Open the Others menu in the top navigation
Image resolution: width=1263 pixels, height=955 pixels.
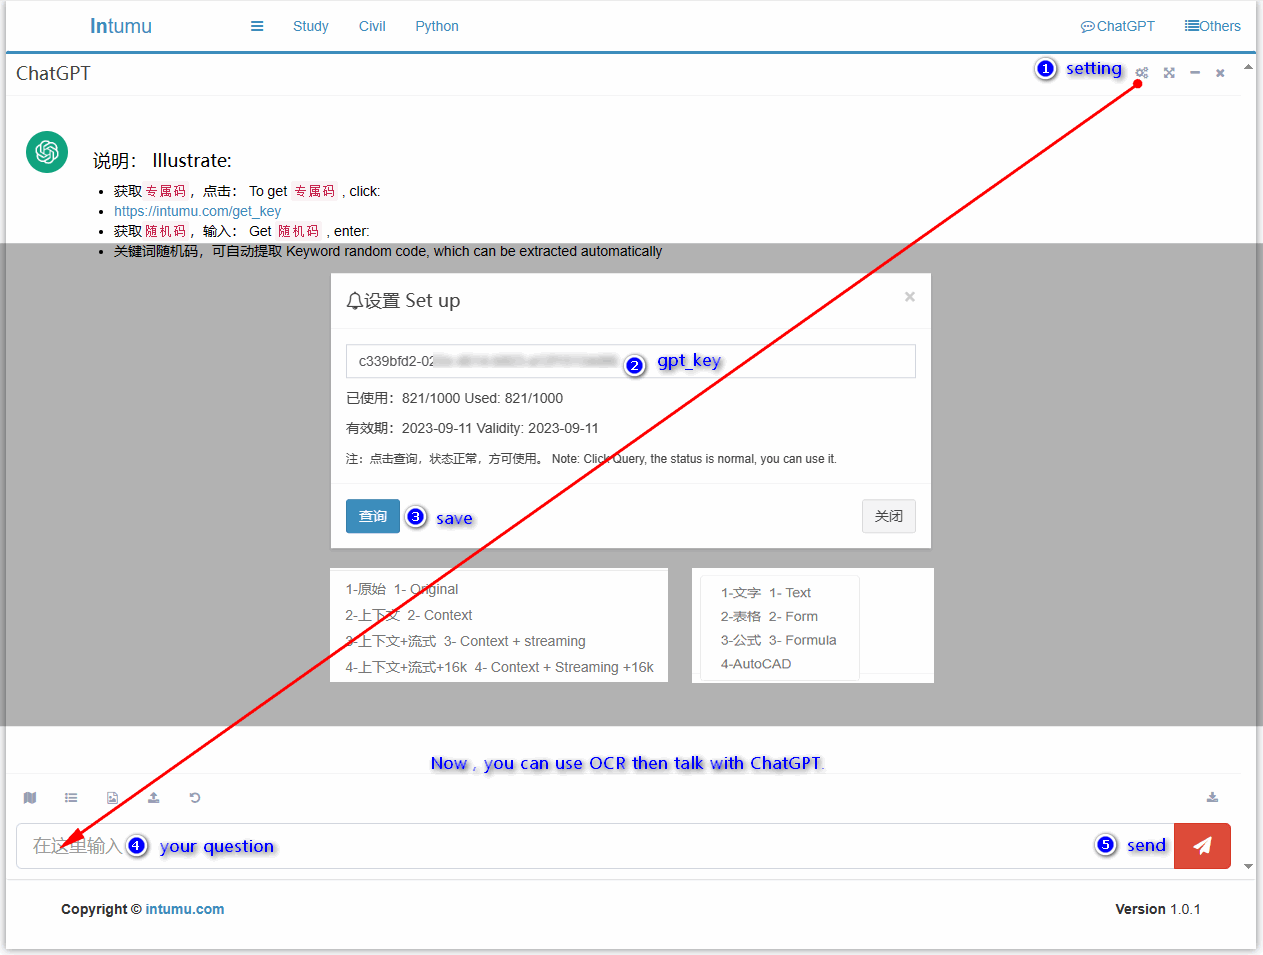1213,26
